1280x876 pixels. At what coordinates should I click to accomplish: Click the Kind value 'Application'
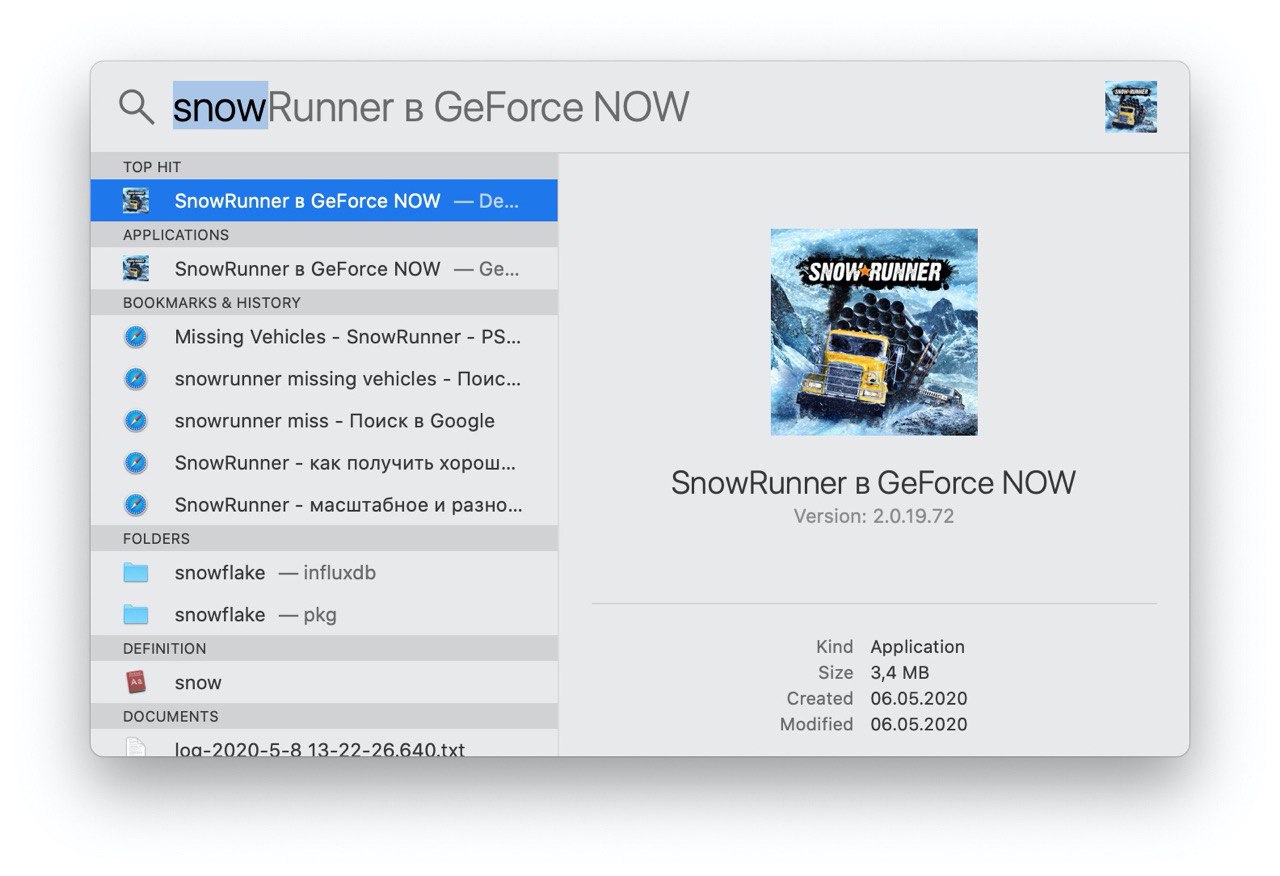click(918, 647)
